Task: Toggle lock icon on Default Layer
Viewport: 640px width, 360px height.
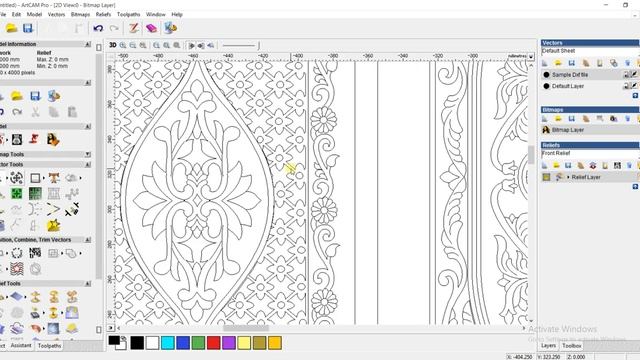Action: pos(626,86)
